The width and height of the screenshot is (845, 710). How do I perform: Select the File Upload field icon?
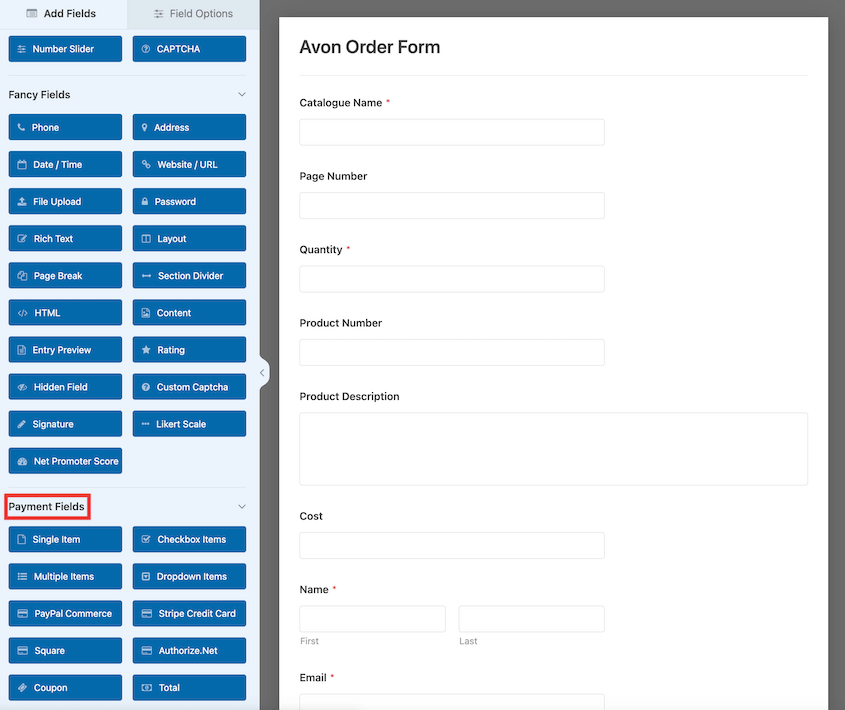[22, 201]
